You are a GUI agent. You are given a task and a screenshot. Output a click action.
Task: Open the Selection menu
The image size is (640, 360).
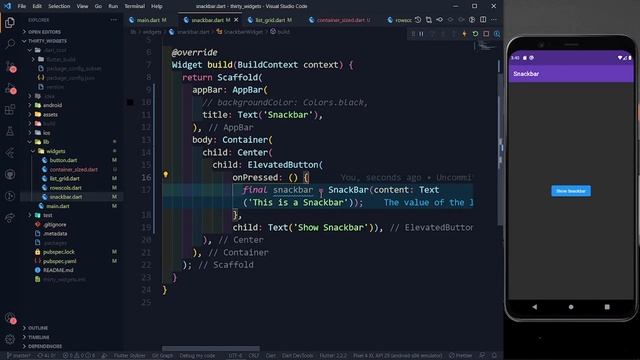pyautogui.click(x=59, y=6)
